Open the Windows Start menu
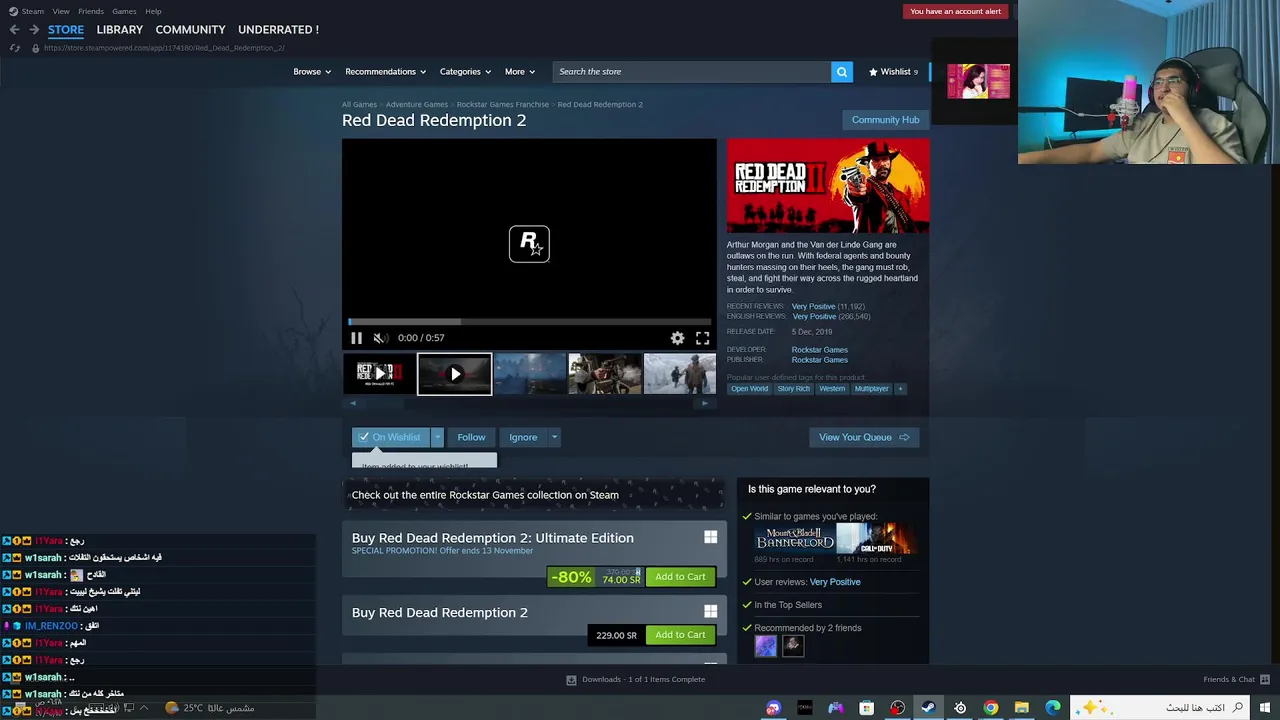 click(1265, 708)
